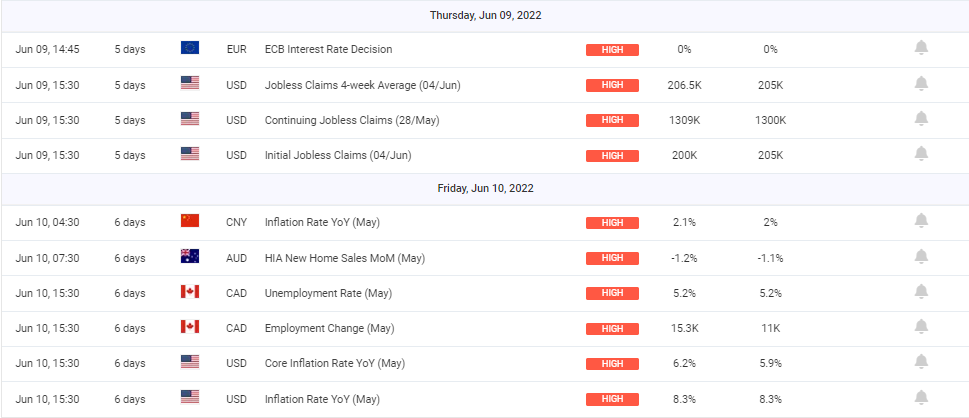Viewport: 969px width, 418px height.
Task: Click the Thursday, Jun 09, 2022 date header
Action: click(486, 15)
